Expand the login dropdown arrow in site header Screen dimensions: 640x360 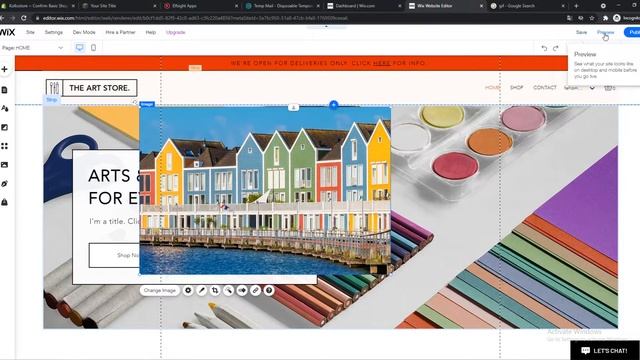[592, 88]
